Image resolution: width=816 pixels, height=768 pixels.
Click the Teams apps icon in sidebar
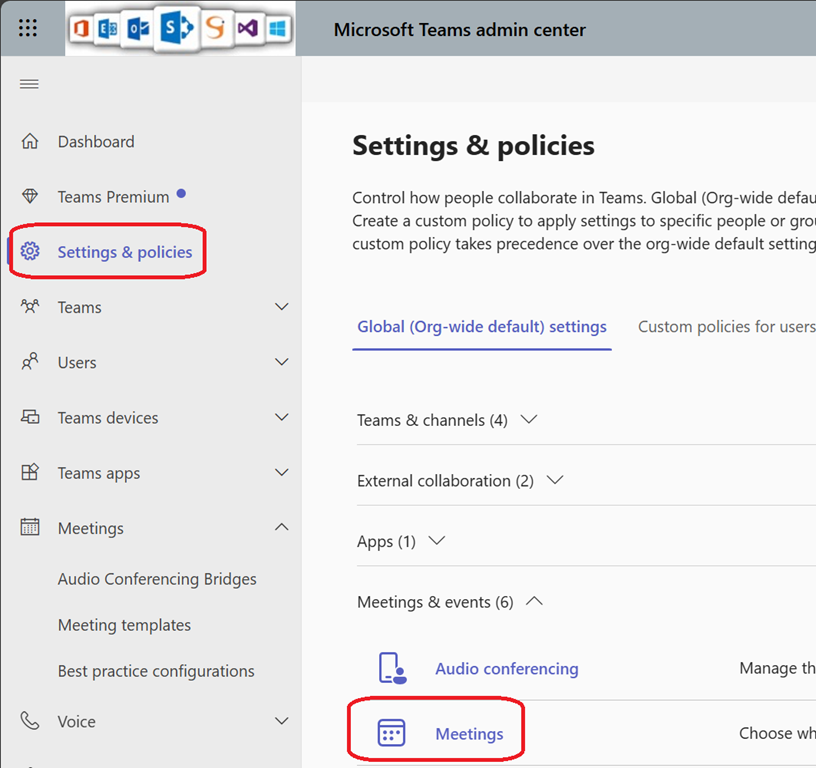pyautogui.click(x=30, y=473)
